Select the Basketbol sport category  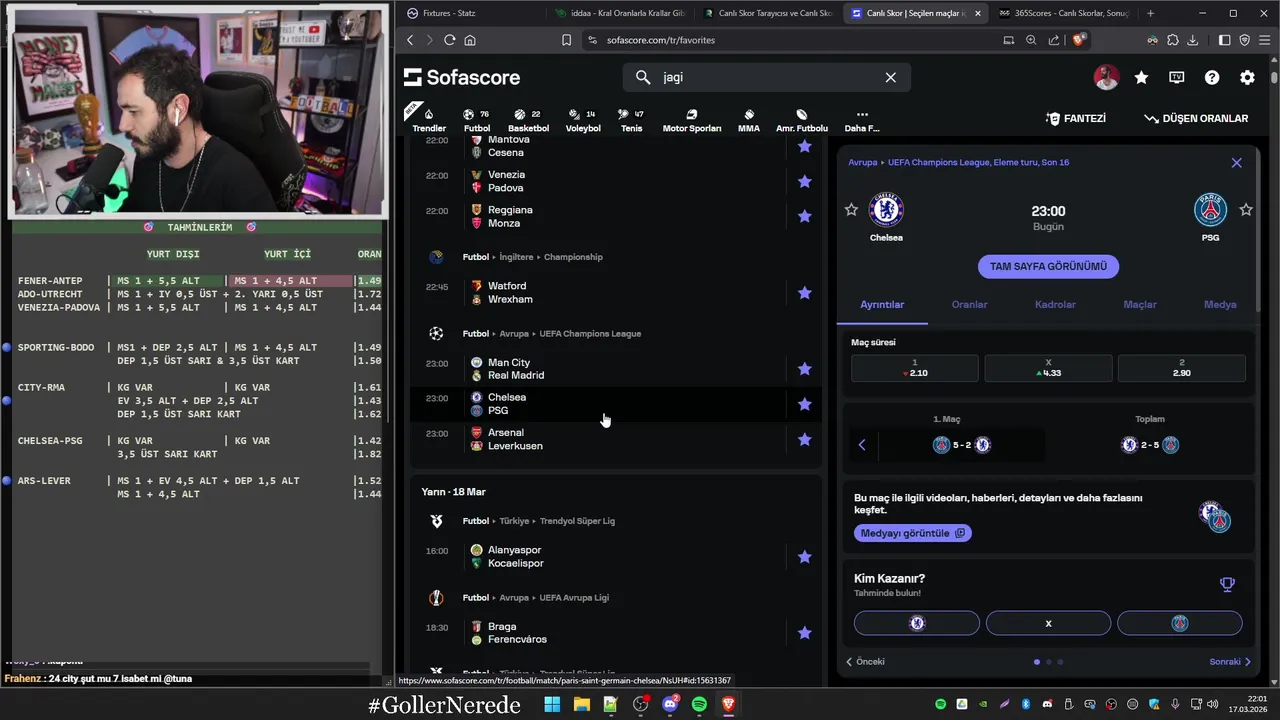pos(528,120)
